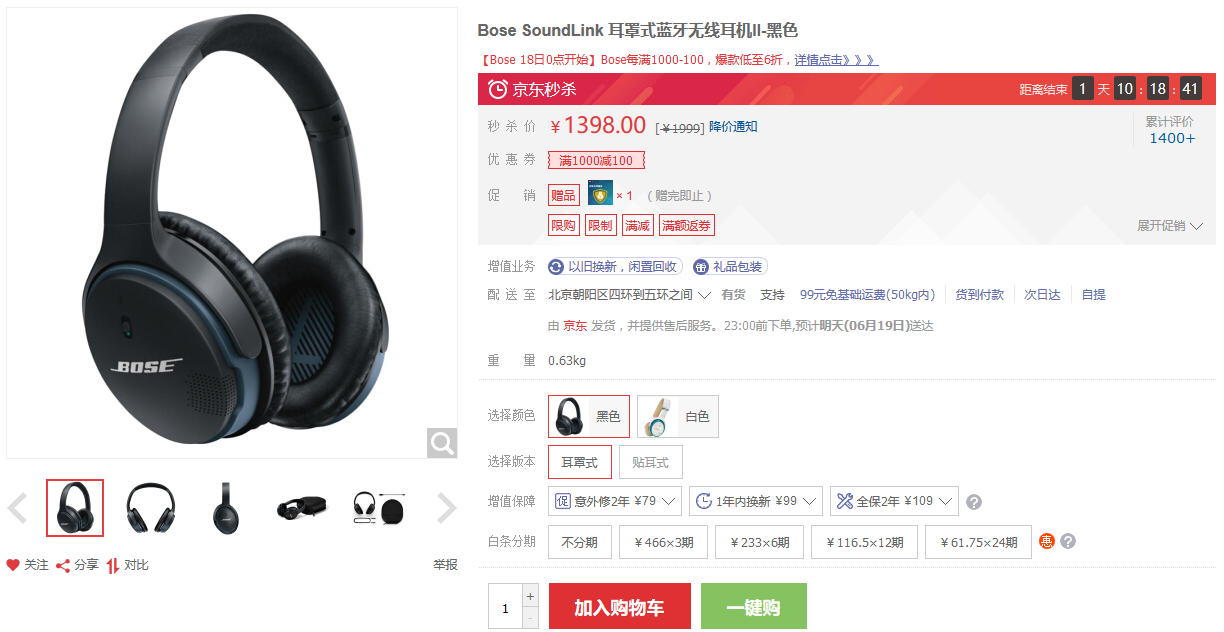Click the orange 惠 icon beside installments

coord(1047,541)
